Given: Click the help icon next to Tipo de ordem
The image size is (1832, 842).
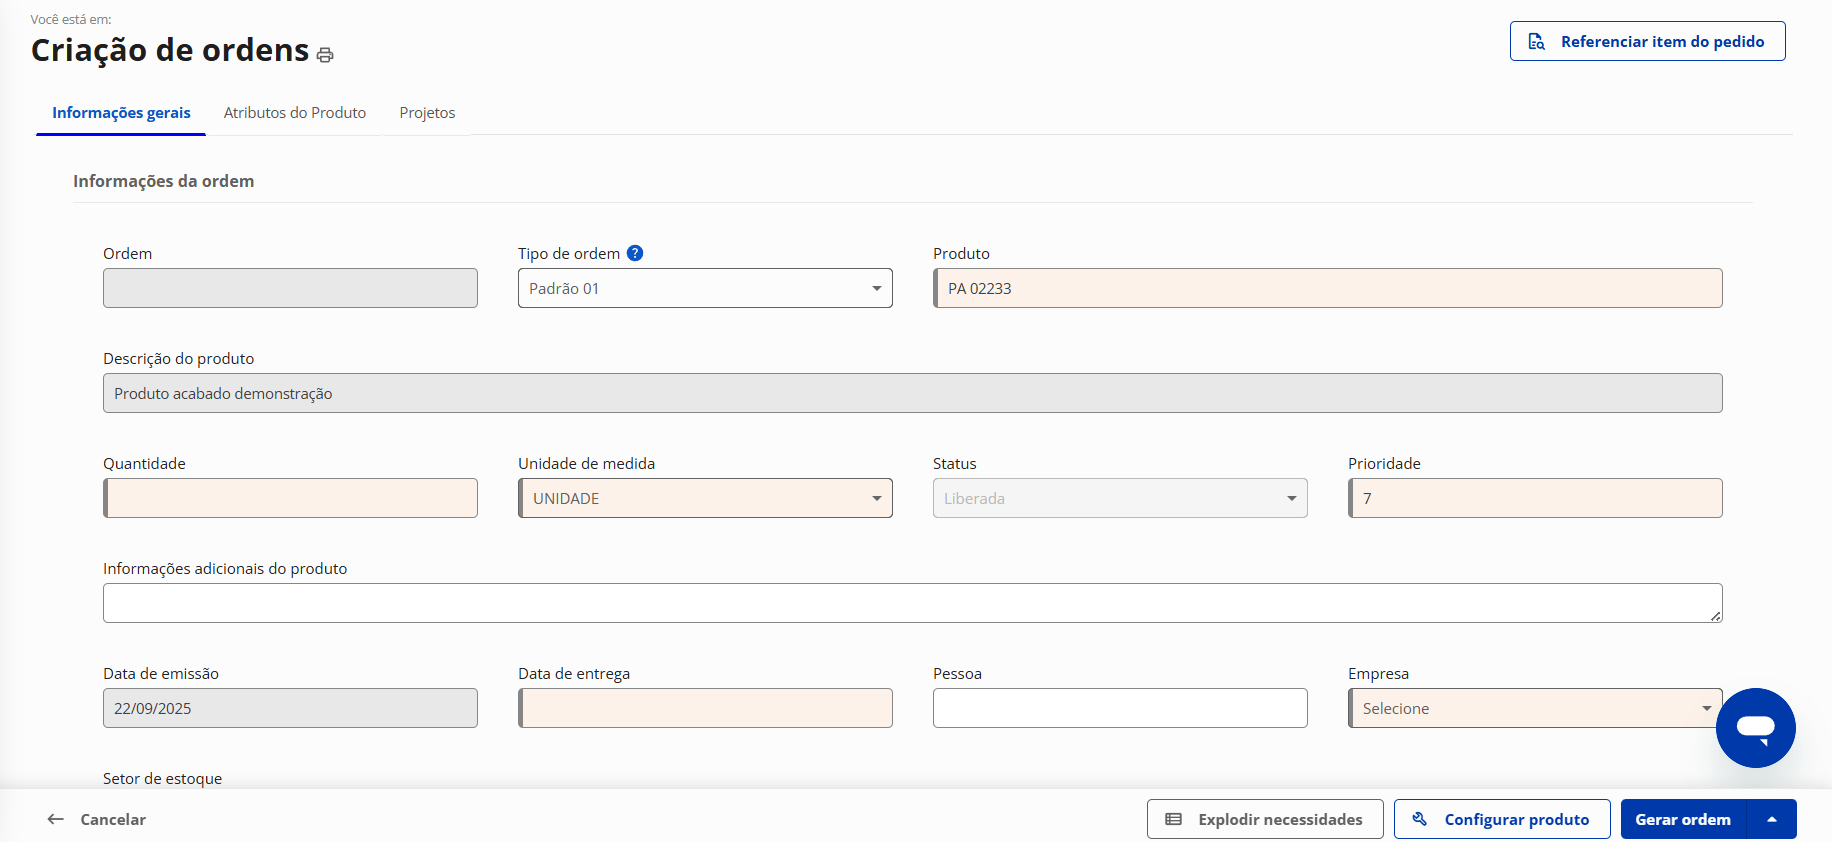Looking at the screenshot, I should [635, 253].
